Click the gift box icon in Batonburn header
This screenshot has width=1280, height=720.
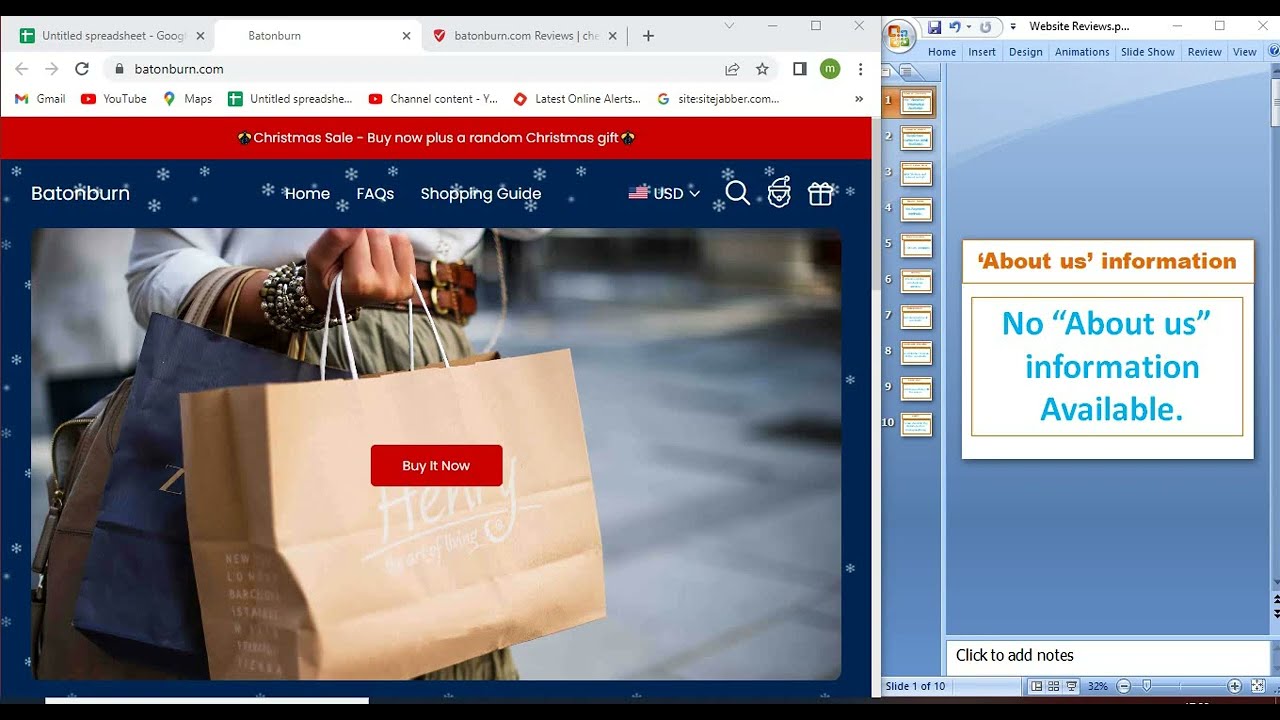coord(820,193)
